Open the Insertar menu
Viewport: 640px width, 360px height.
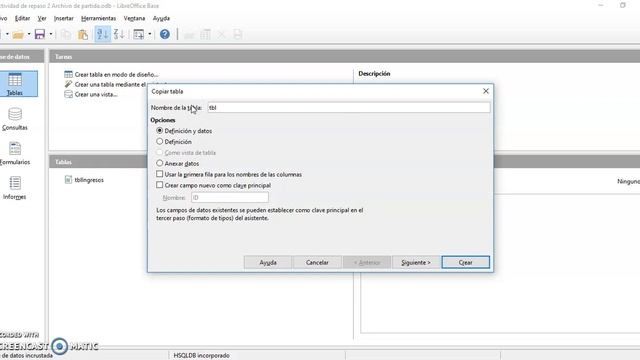coord(64,18)
